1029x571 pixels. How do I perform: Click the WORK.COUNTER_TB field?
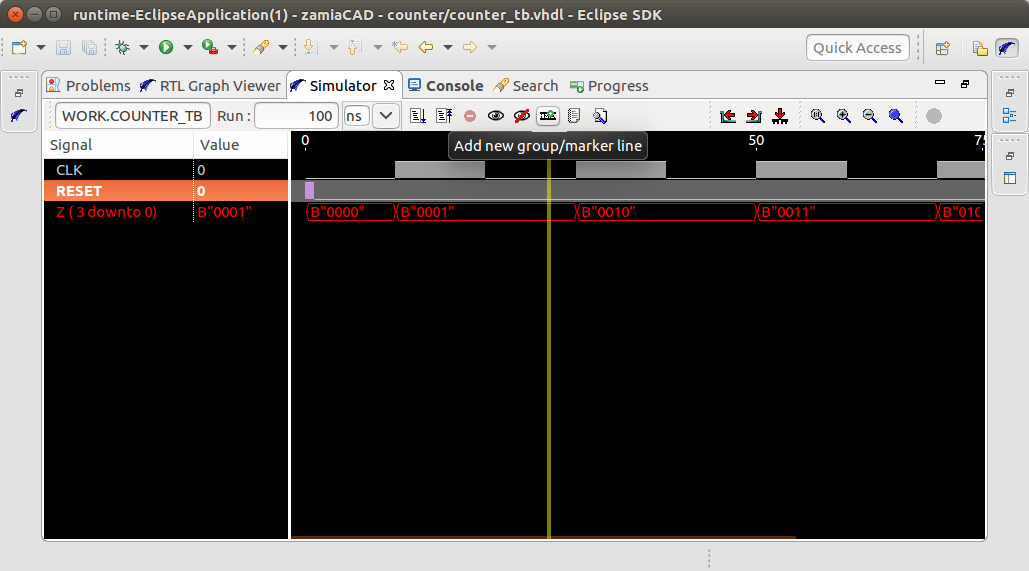(x=133, y=116)
